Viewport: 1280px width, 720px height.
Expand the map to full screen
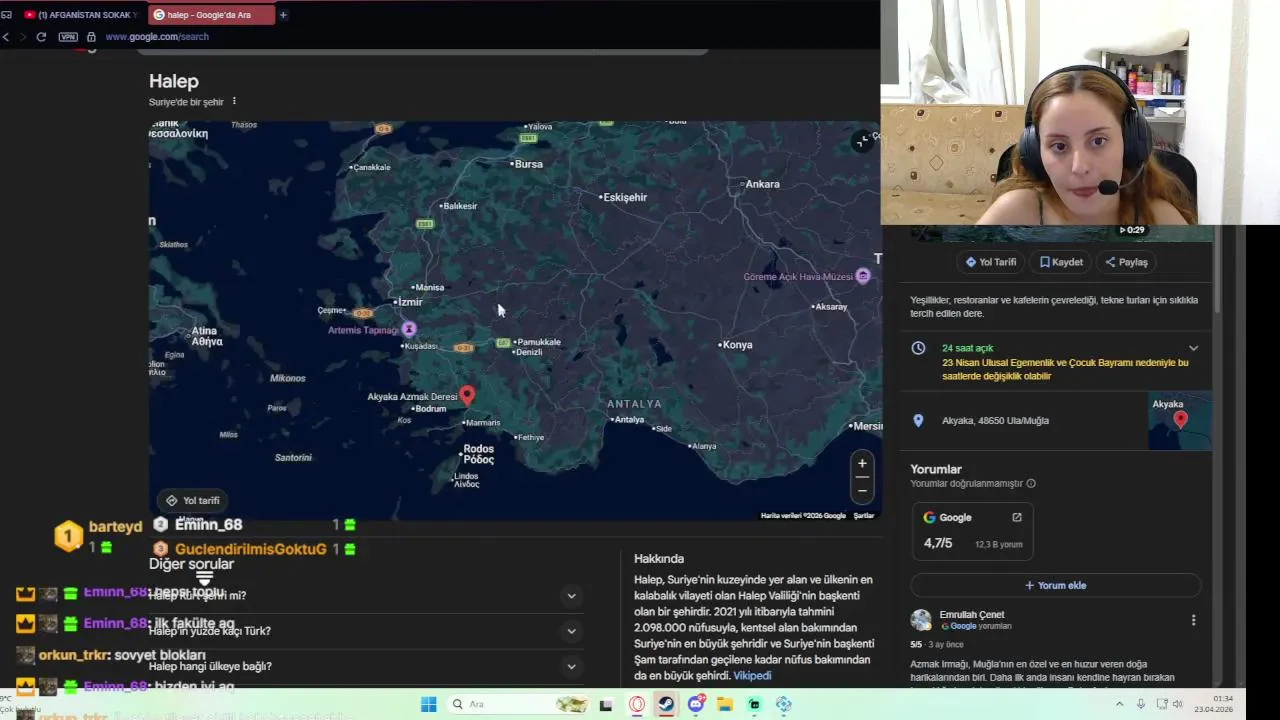click(862, 142)
